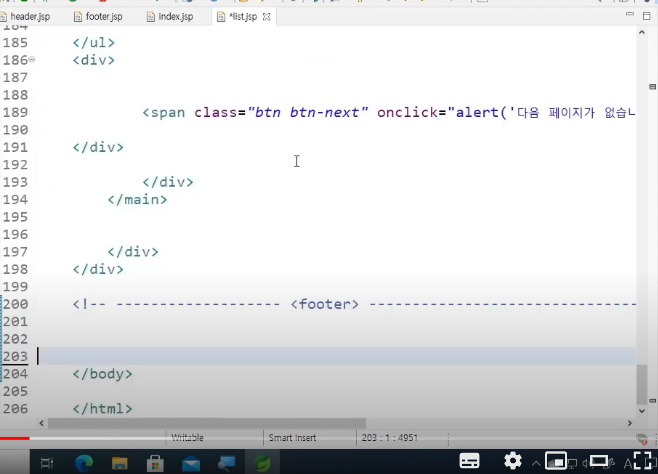Viewport: 658px width, 474px height.
Task: Open Microsoft Store from the taskbar
Action: (x=155, y=463)
